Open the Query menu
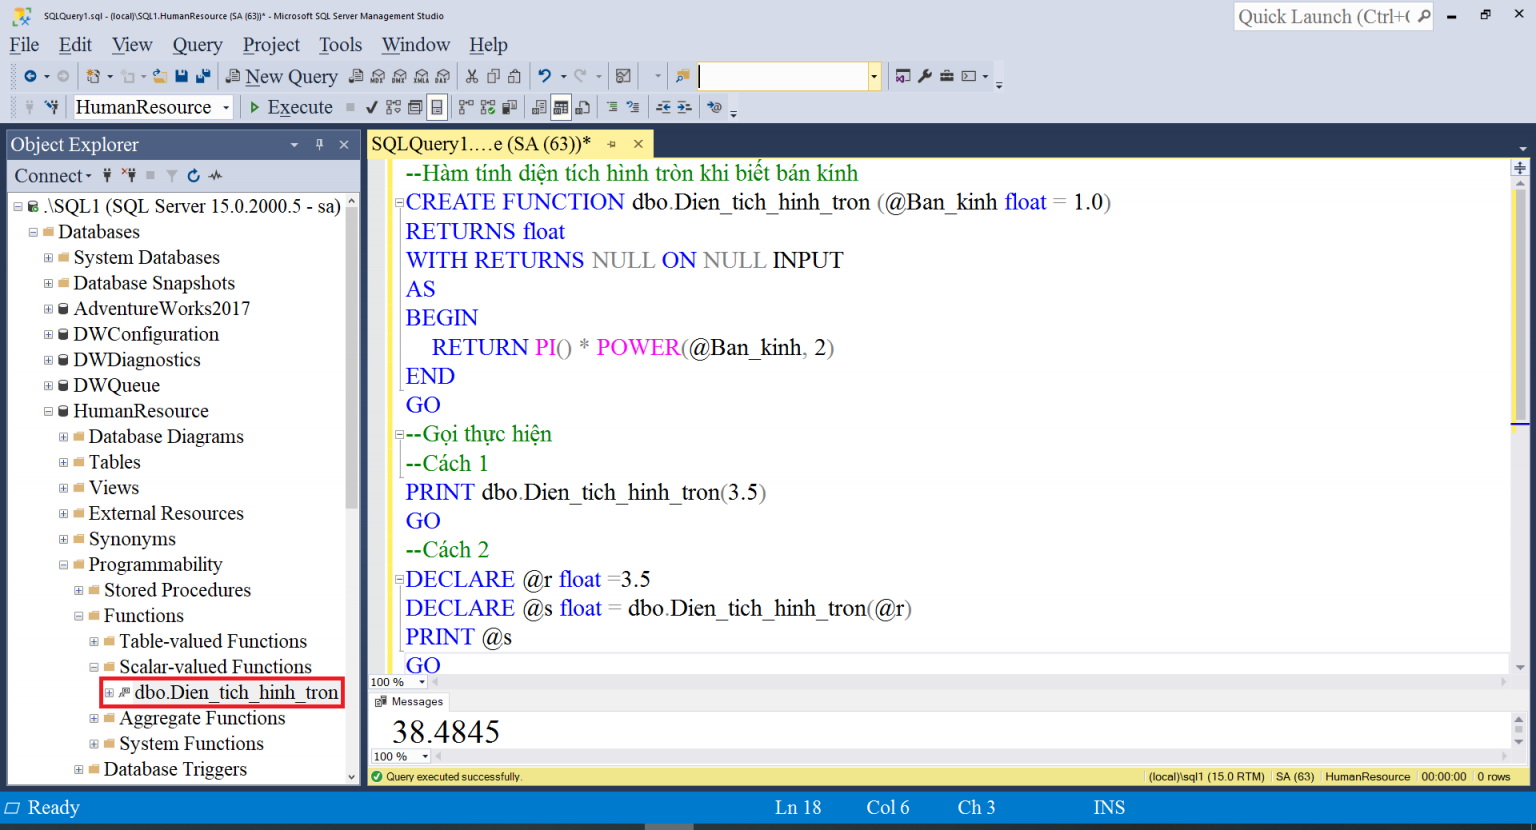The image size is (1536, 830). point(197,45)
